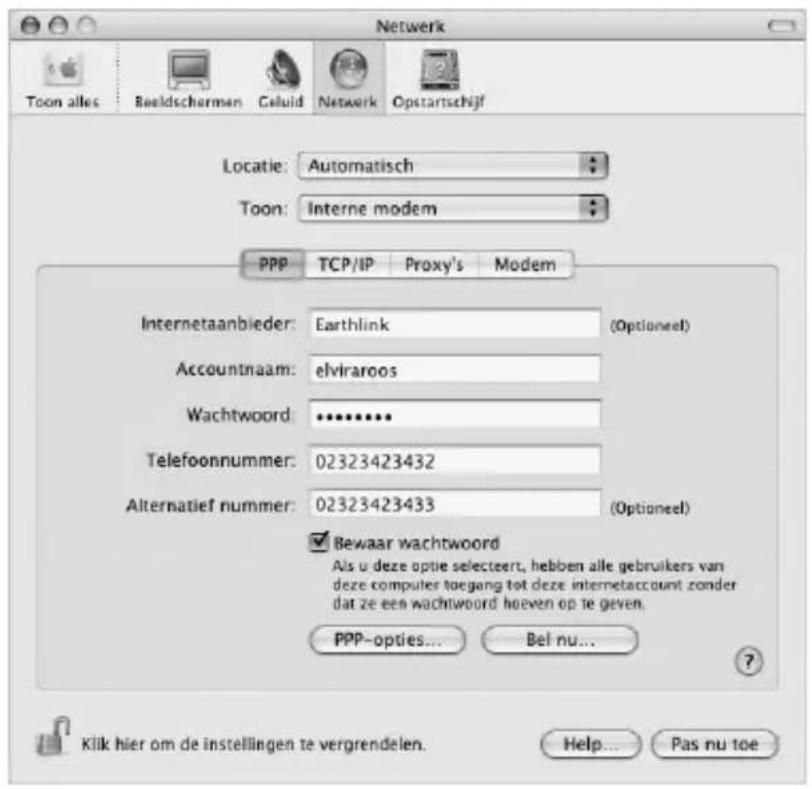
Task: Click the Internetaanbieder field with Earthlink
Action: (455, 325)
